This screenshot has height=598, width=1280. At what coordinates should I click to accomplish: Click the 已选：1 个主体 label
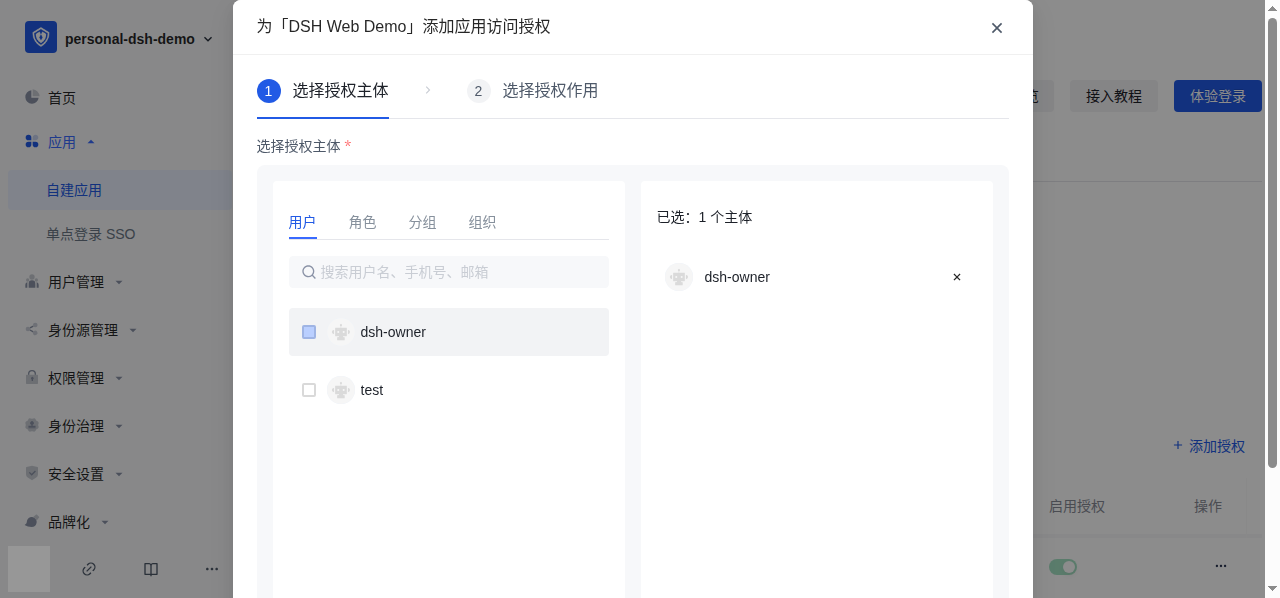(704, 217)
